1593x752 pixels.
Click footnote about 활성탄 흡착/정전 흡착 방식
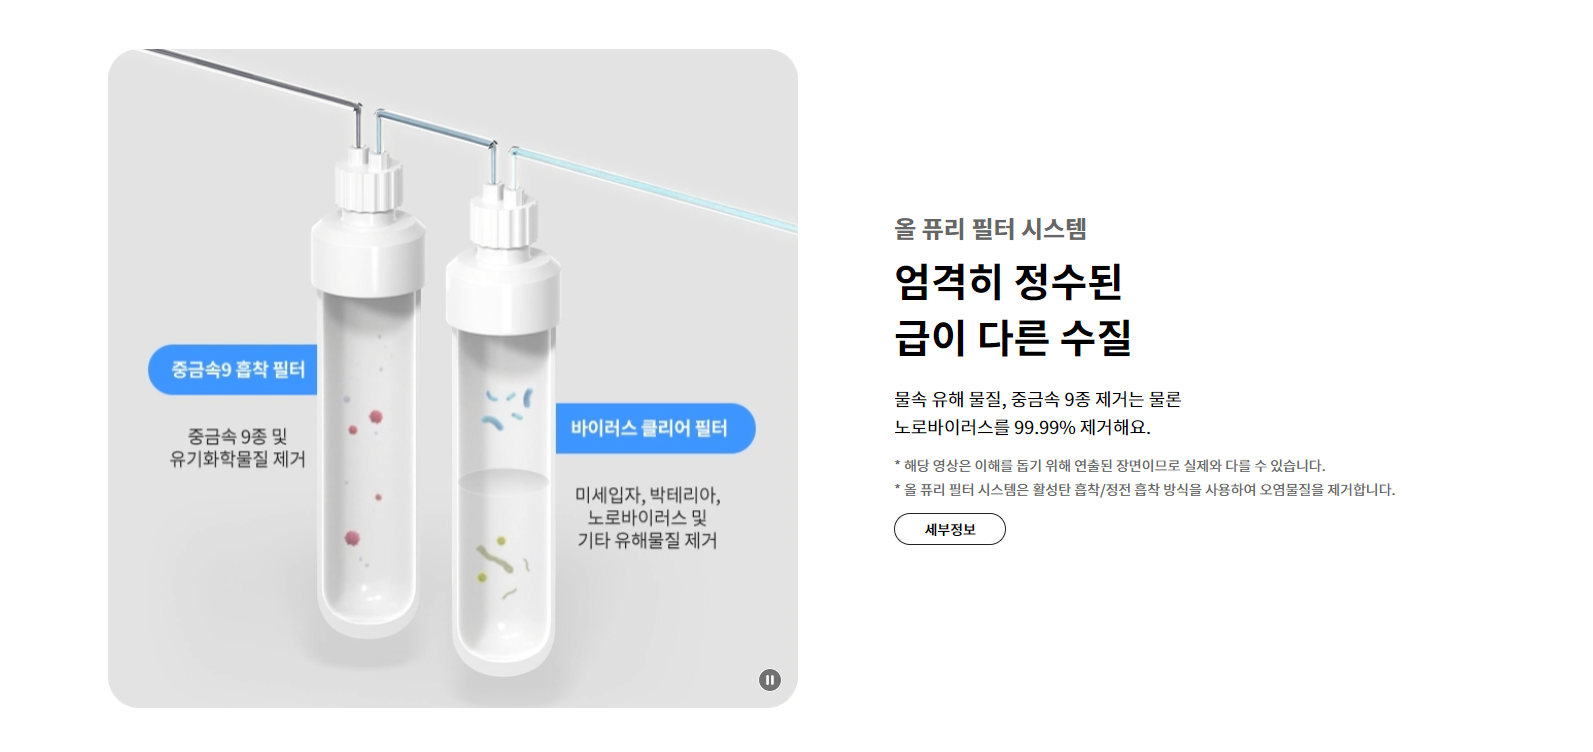pos(1144,489)
